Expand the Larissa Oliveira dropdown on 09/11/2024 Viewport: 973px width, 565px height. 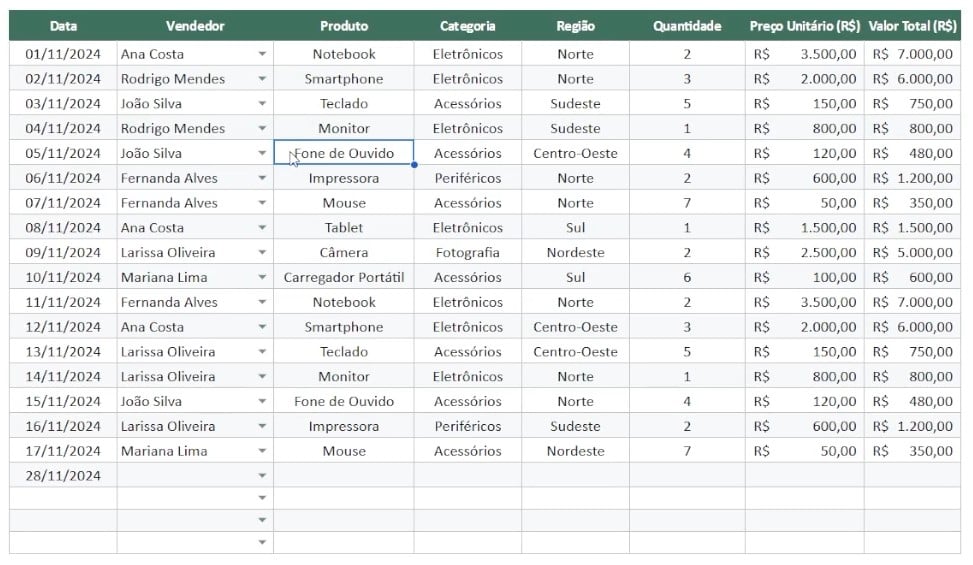[x=262, y=252]
